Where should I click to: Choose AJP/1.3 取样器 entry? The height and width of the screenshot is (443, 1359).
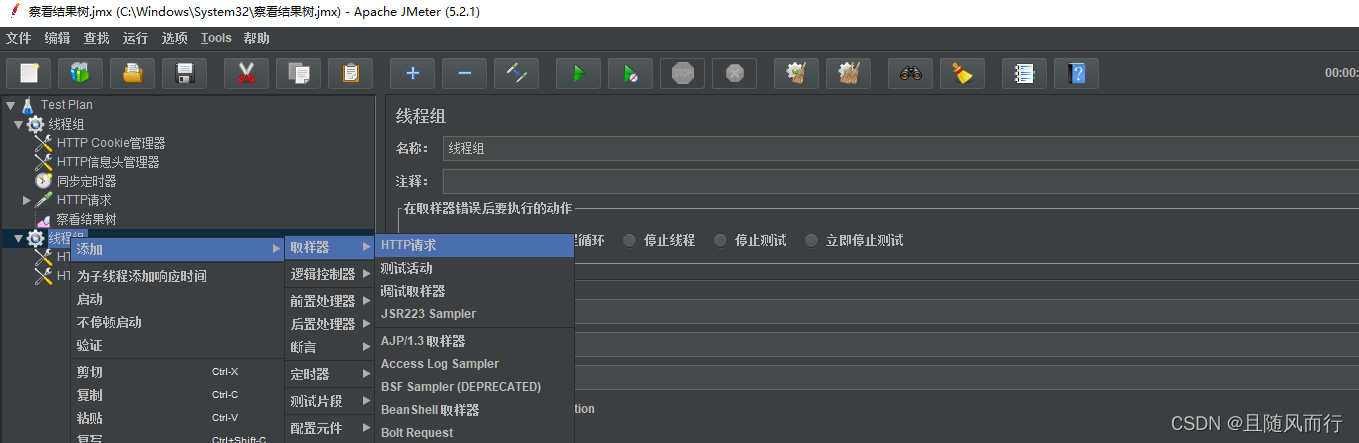coord(474,341)
